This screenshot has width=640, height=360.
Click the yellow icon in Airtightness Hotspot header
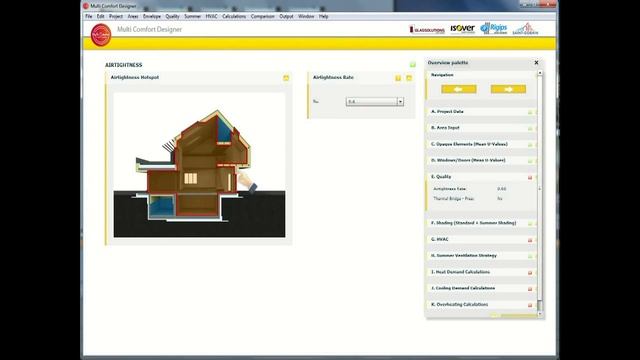(286, 78)
